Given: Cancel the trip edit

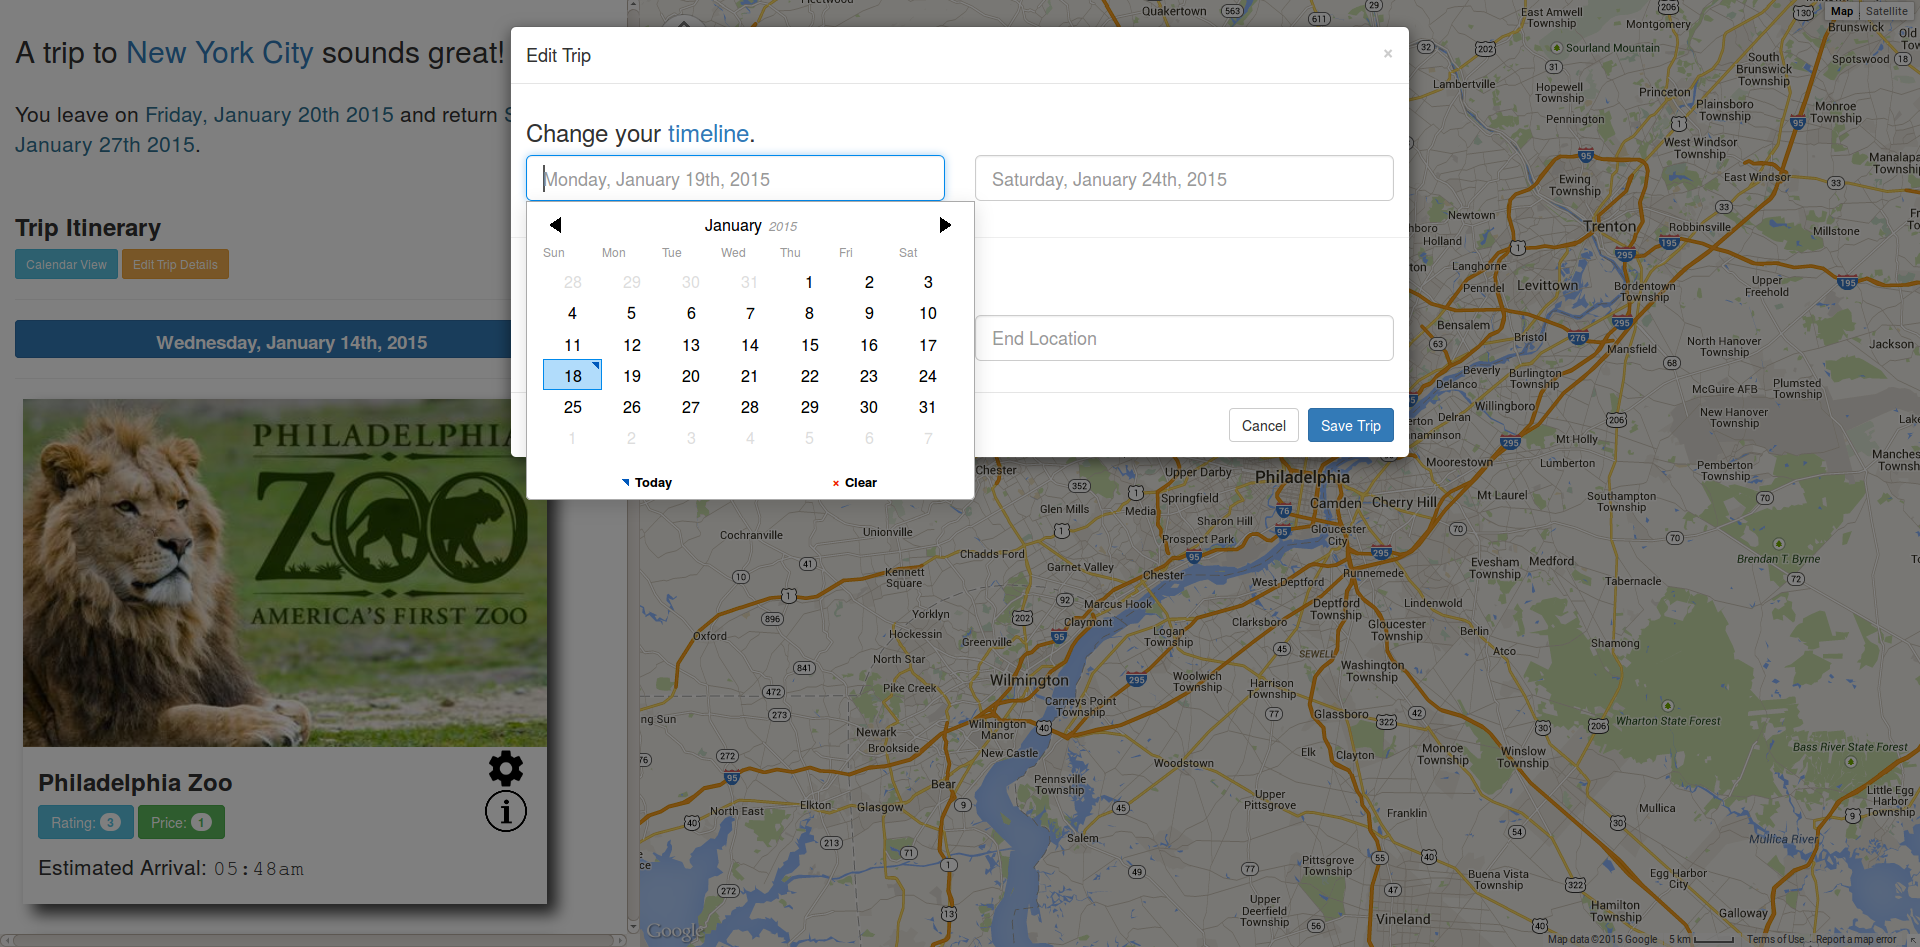Looking at the screenshot, I should point(1264,425).
